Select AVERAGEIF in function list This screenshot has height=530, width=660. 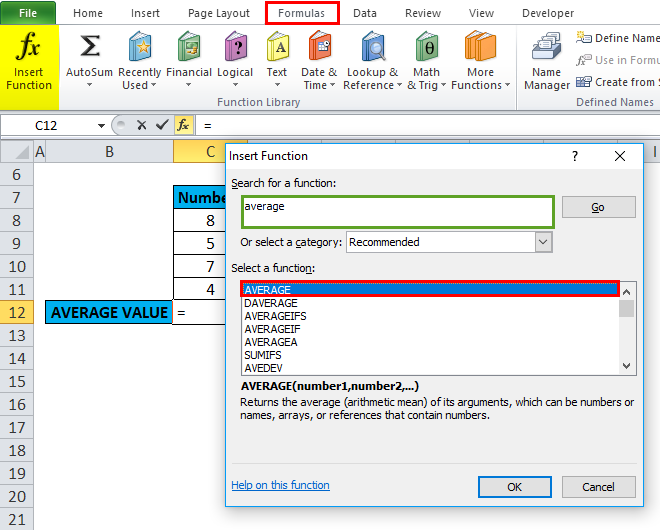(x=430, y=329)
